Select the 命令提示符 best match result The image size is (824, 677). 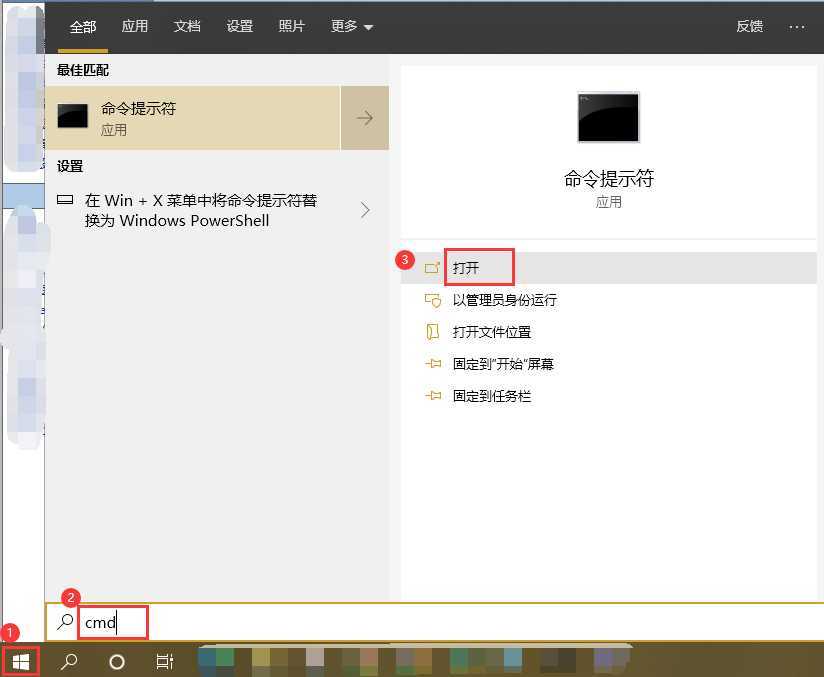192,118
